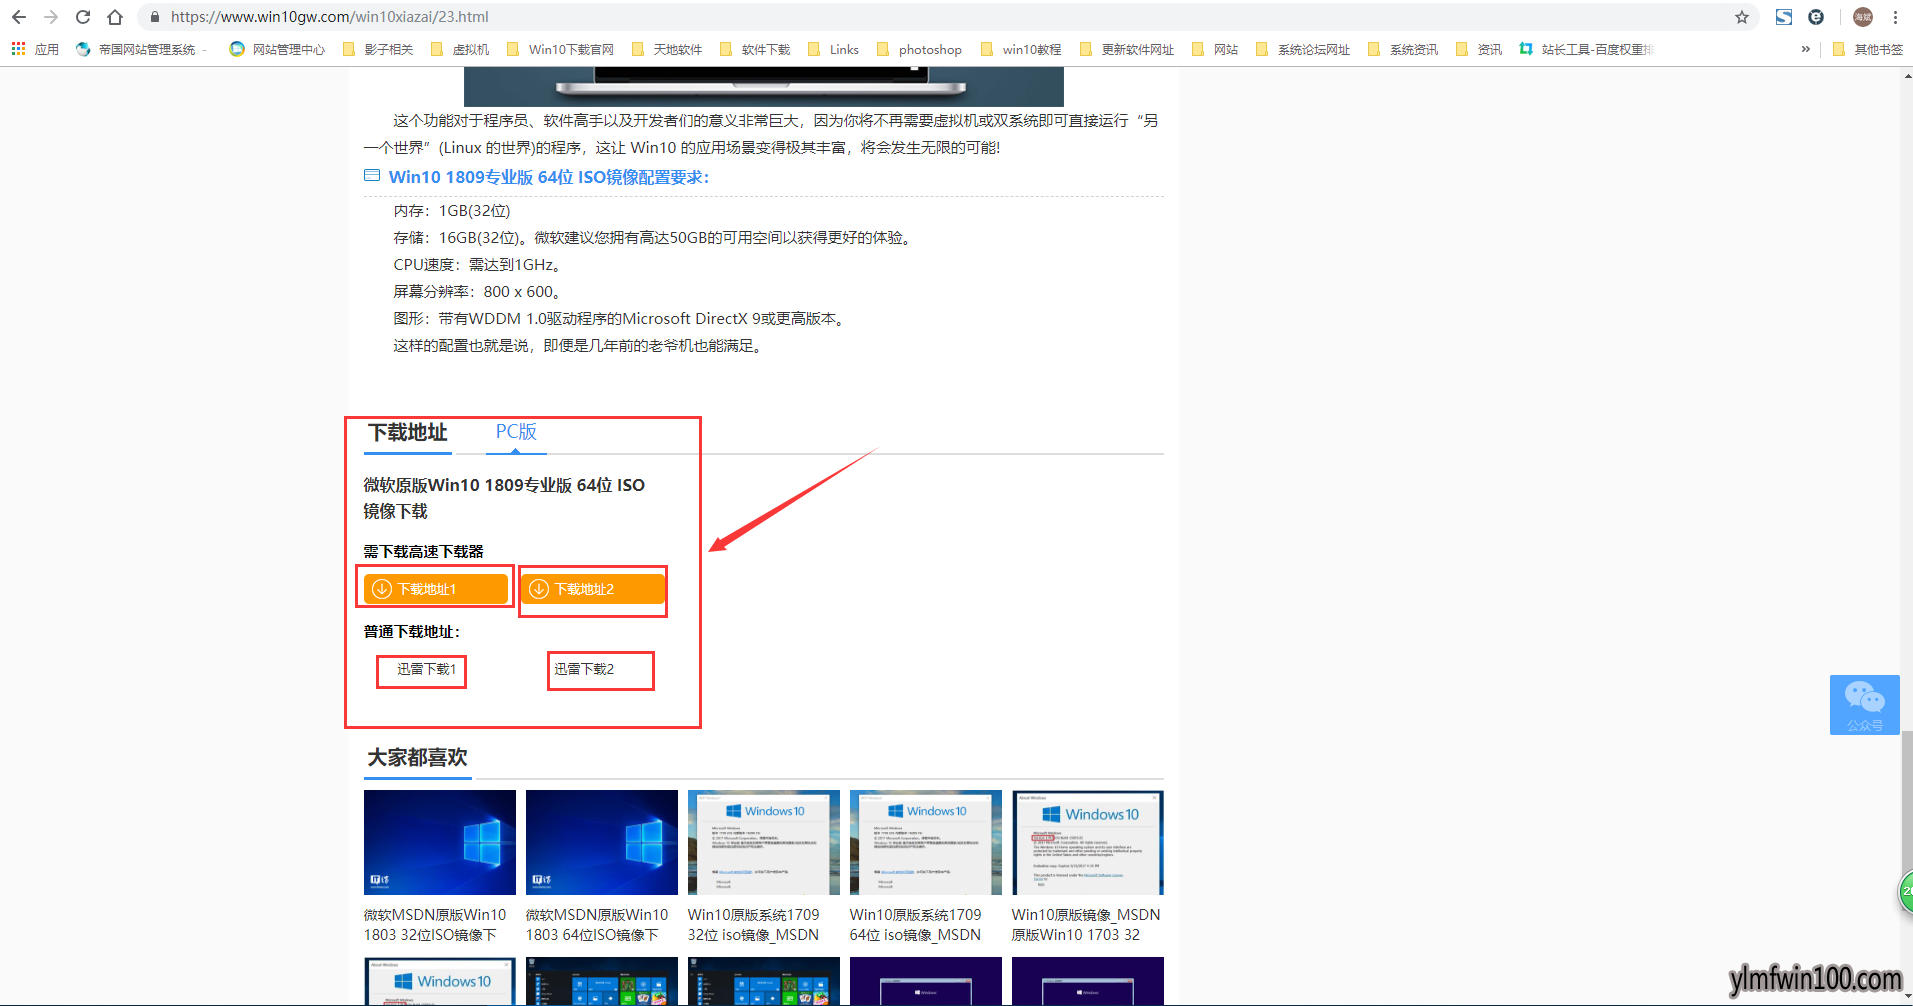Image resolution: width=1913 pixels, height=1006 pixels.
Task: Open the 更新软件网址 bookmark folder
Action: point(1127,49)
